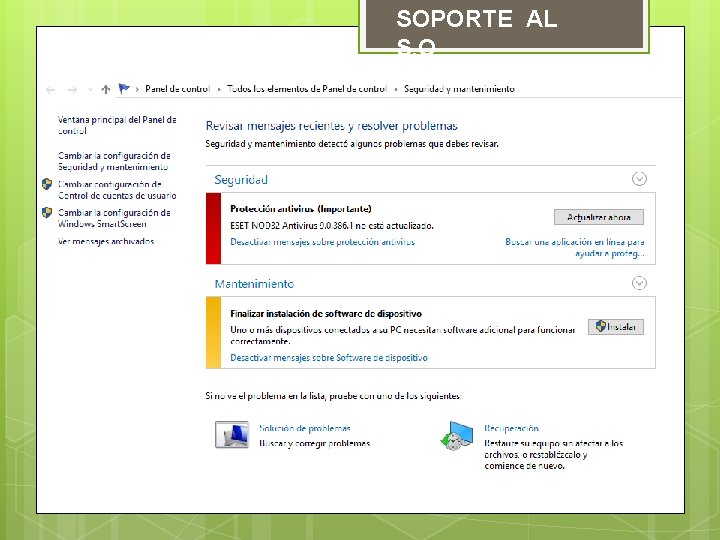This screenshot has width=720, height=540.
Task: Click Protección antivirus (Importante) title
Action: coord(301,208)
